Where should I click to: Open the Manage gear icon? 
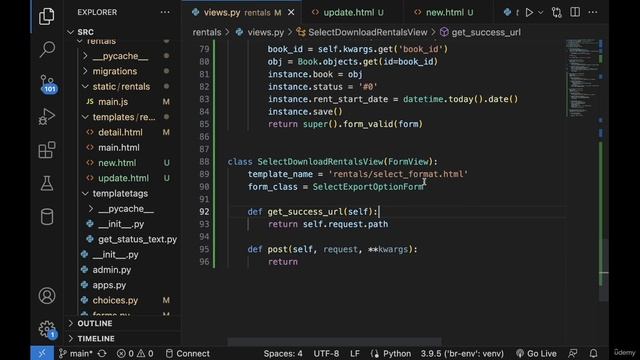point(47,329)
